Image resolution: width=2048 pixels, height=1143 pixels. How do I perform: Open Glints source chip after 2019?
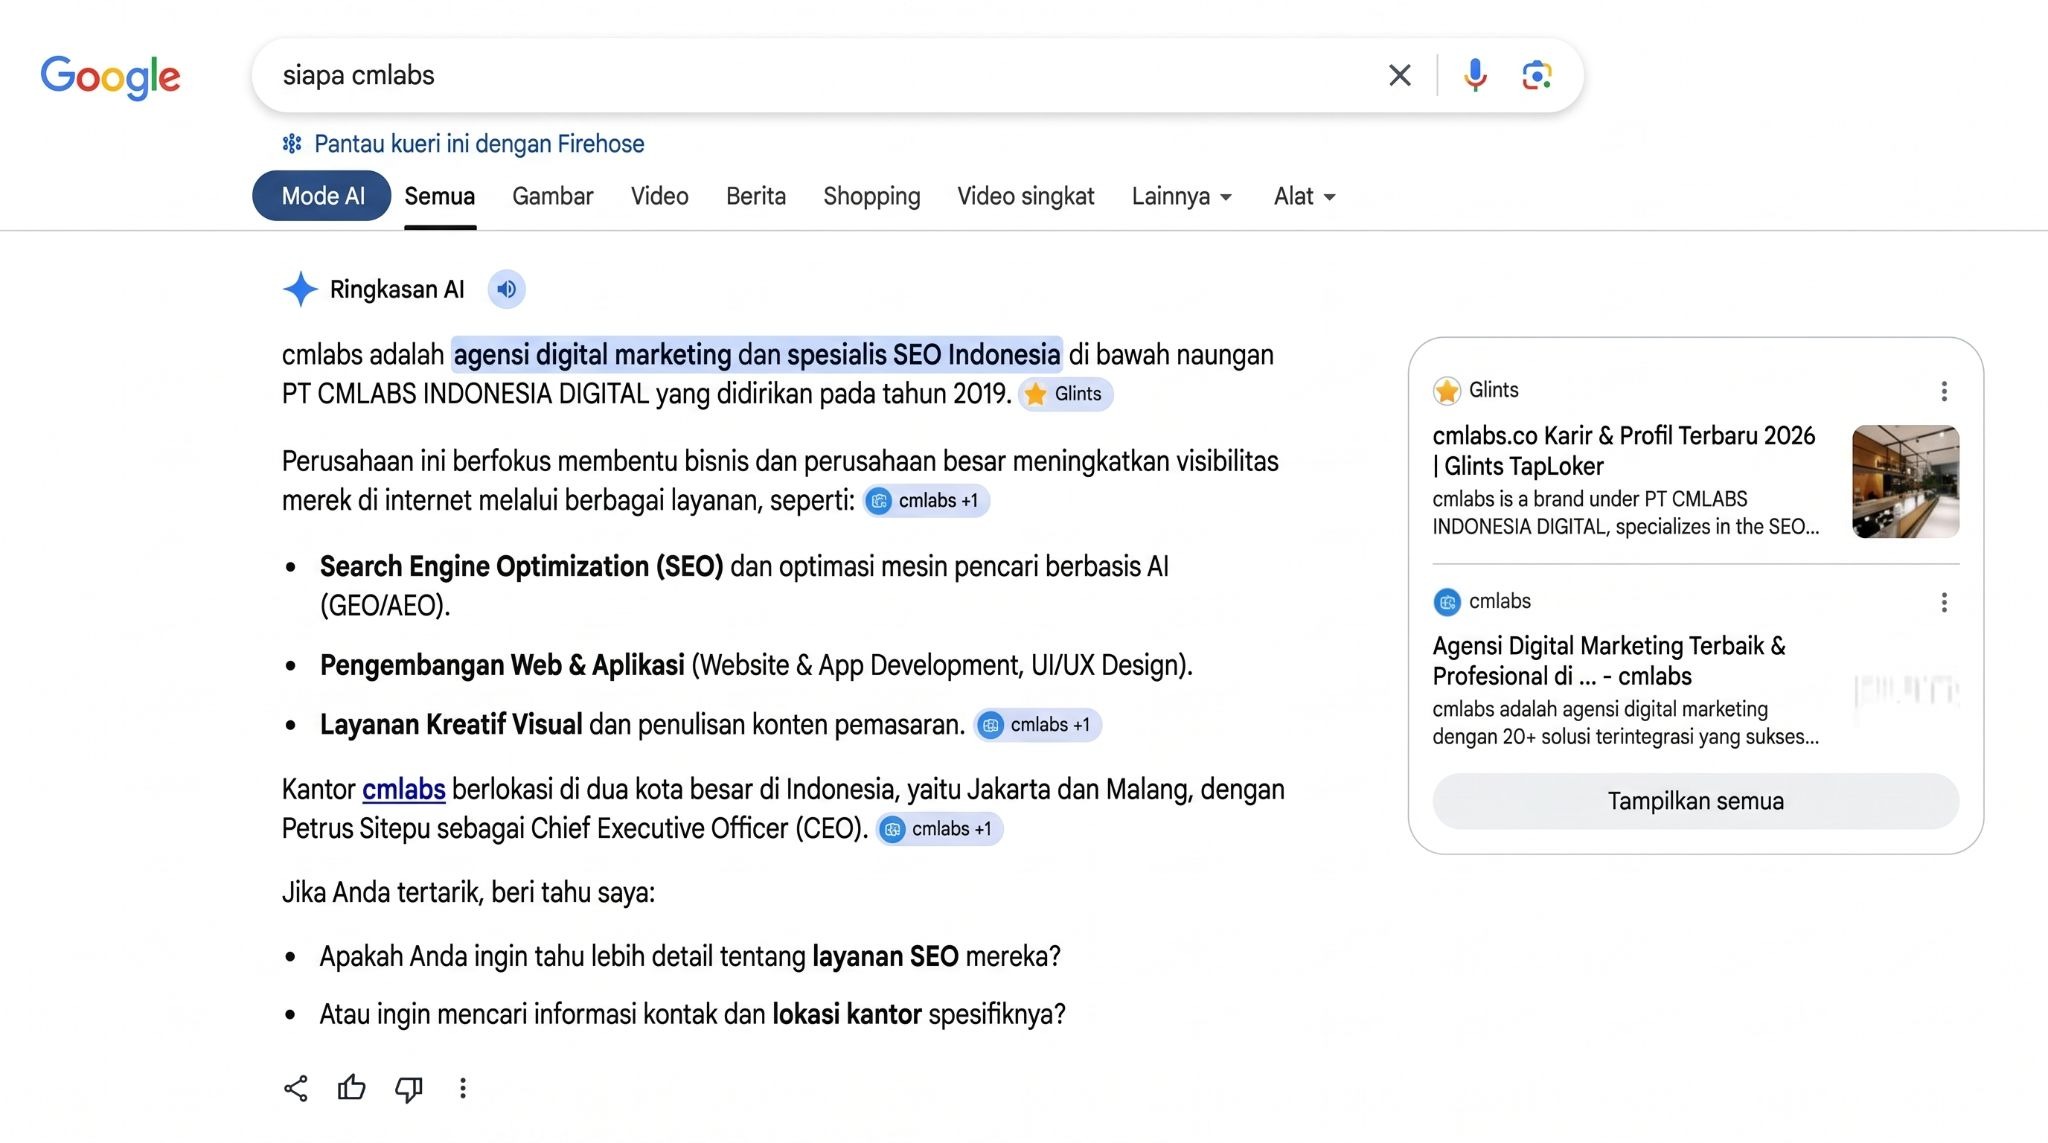[1066, 394]
